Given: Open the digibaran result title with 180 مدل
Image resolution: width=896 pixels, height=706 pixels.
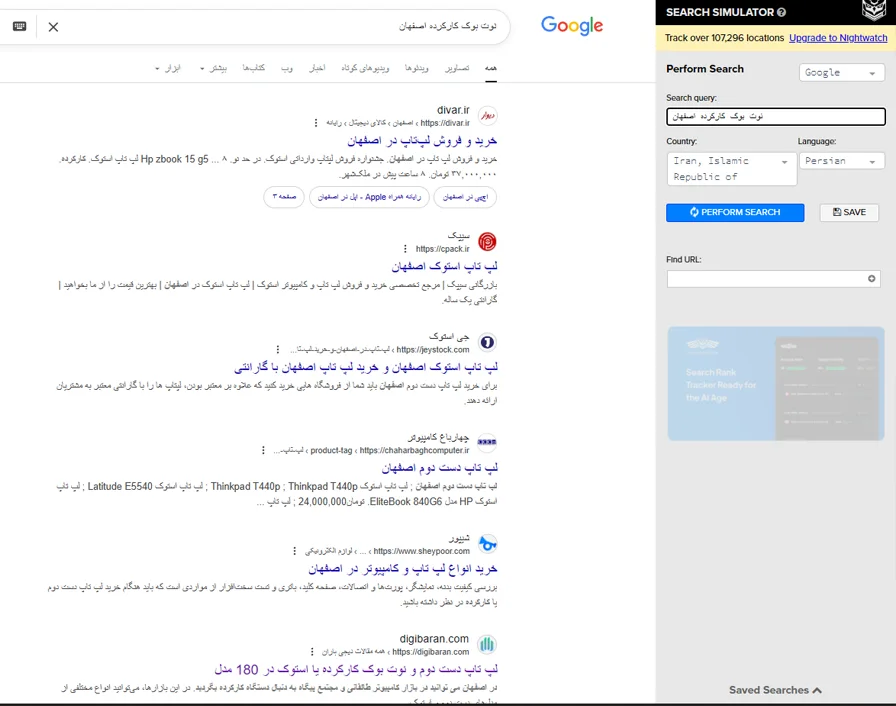Looking at the screenshot, I should tap(356, 669).
